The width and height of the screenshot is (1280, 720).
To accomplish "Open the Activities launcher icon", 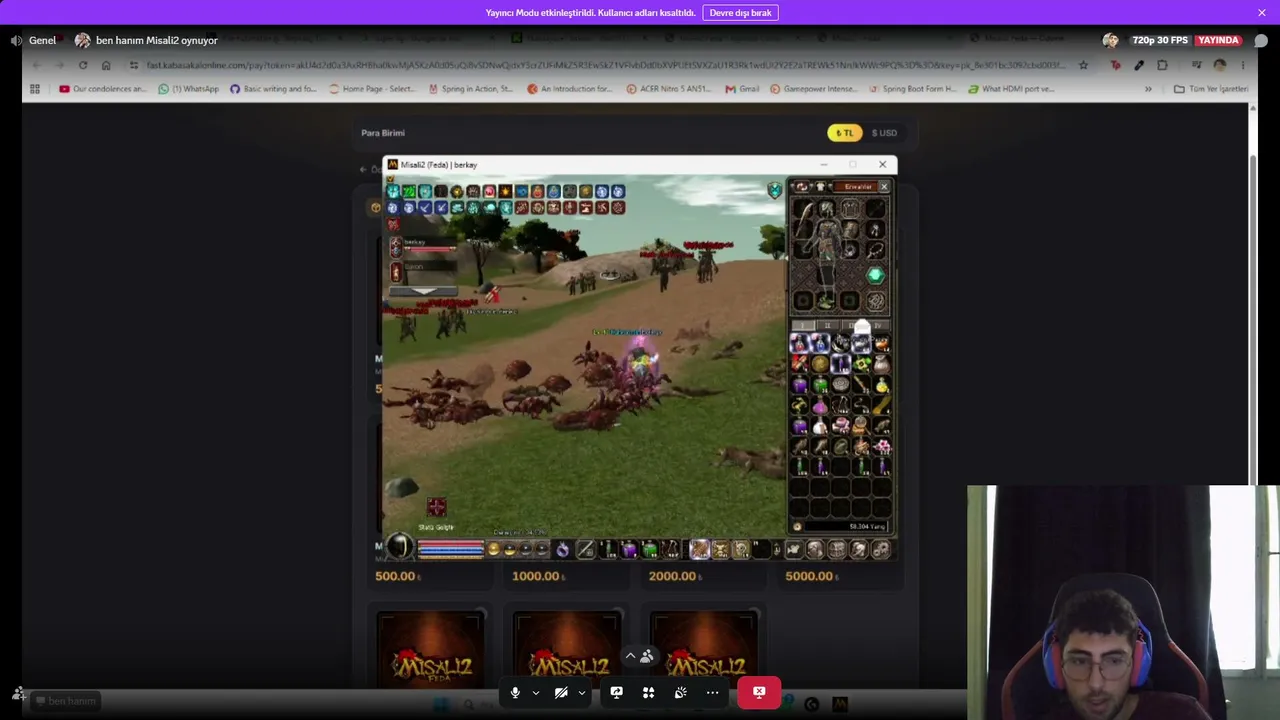I will (x=648, y=692).
